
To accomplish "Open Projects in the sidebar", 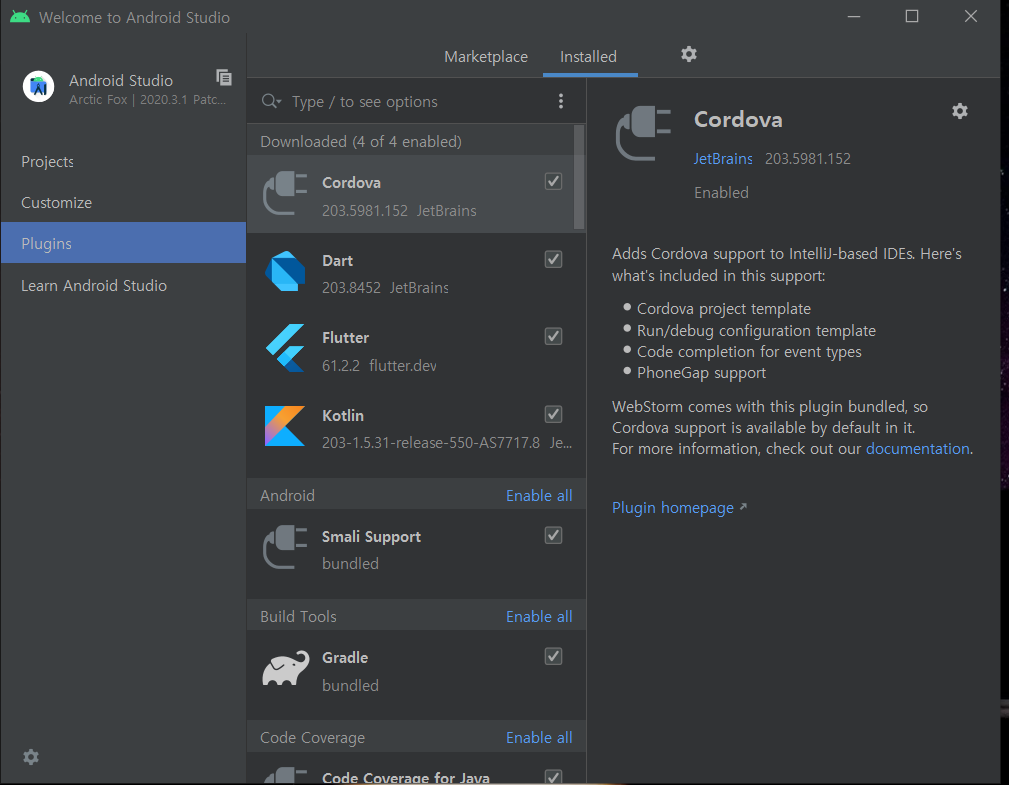I will tap(47, 162).
